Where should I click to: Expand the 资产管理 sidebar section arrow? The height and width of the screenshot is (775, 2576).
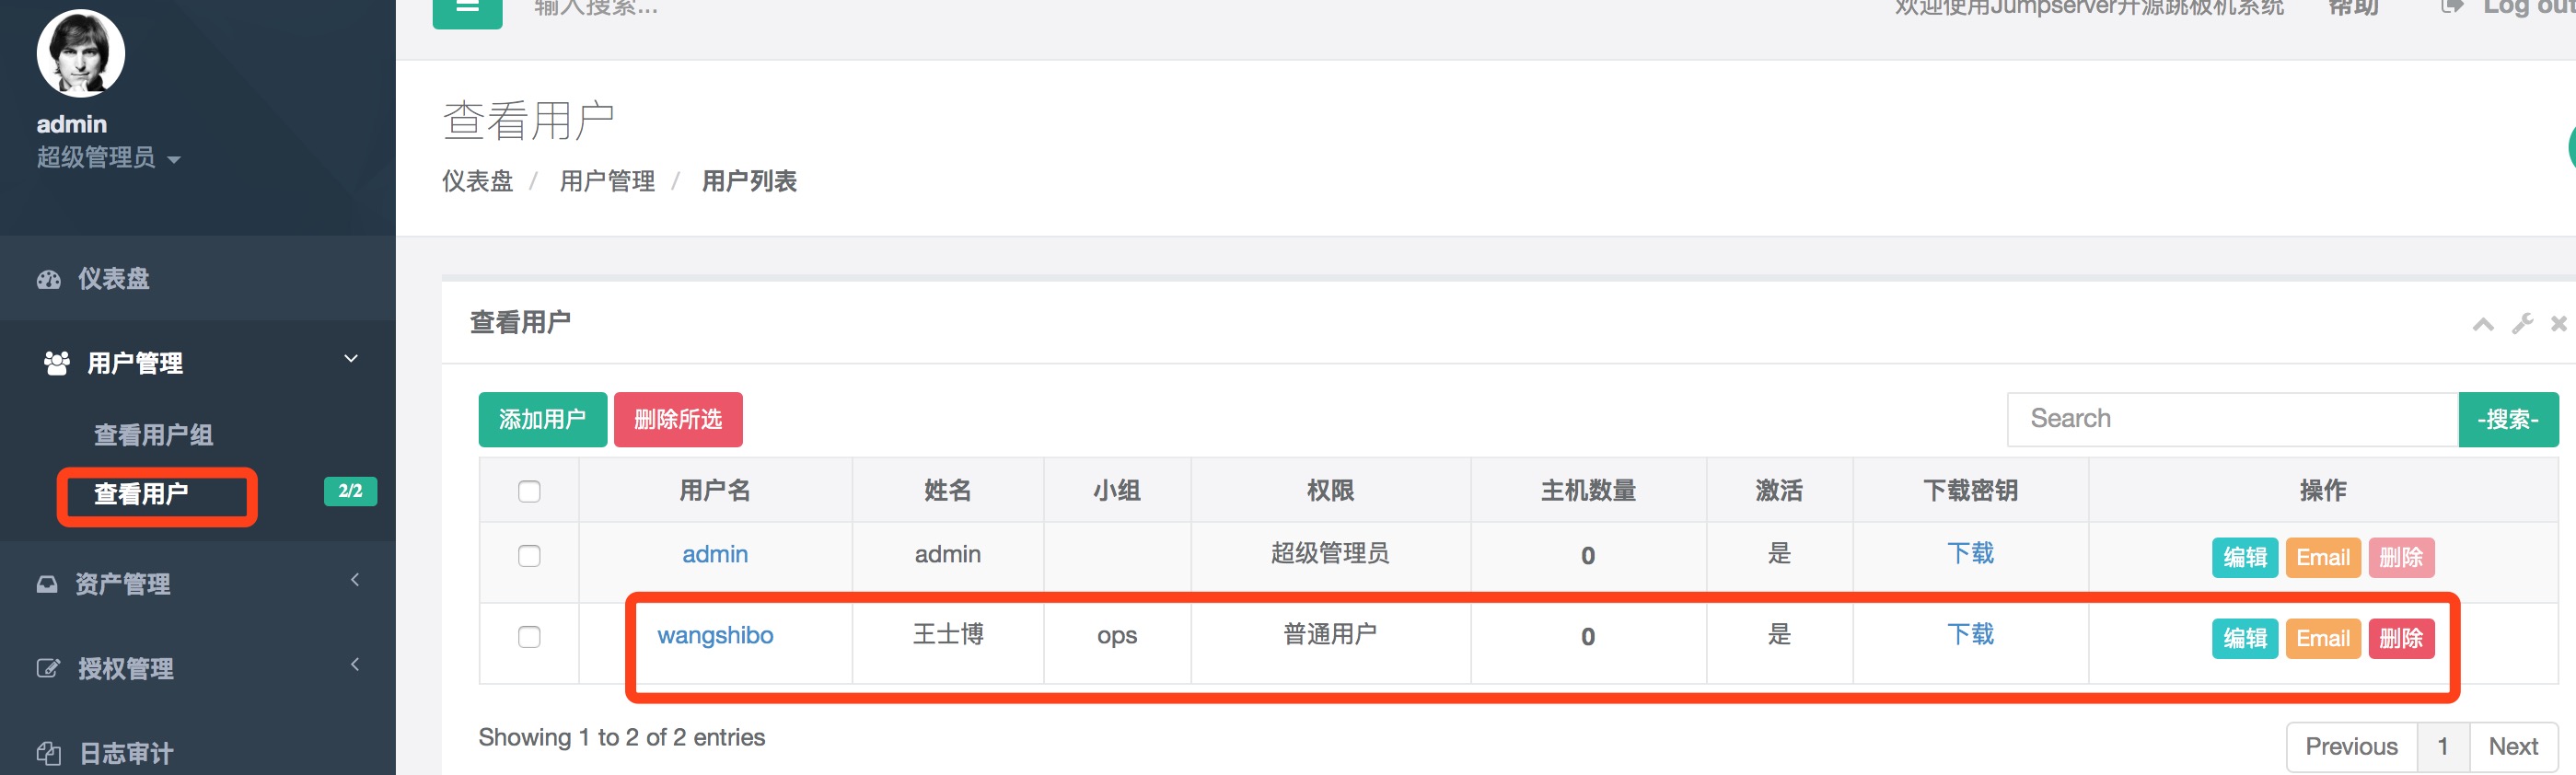pos(354,580)
